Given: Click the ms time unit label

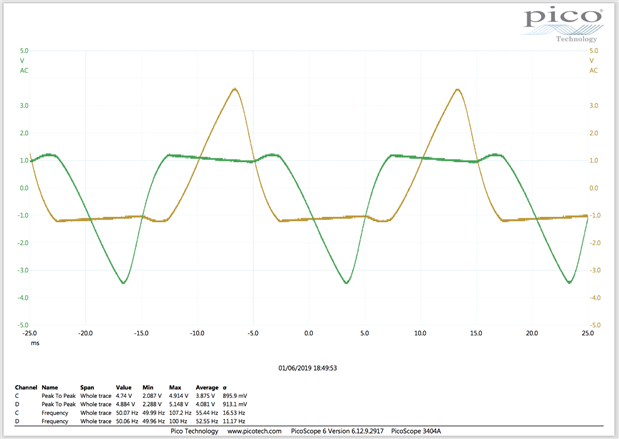Looking at the screenshot, I should pyautogui.click(x=34, y=343).
